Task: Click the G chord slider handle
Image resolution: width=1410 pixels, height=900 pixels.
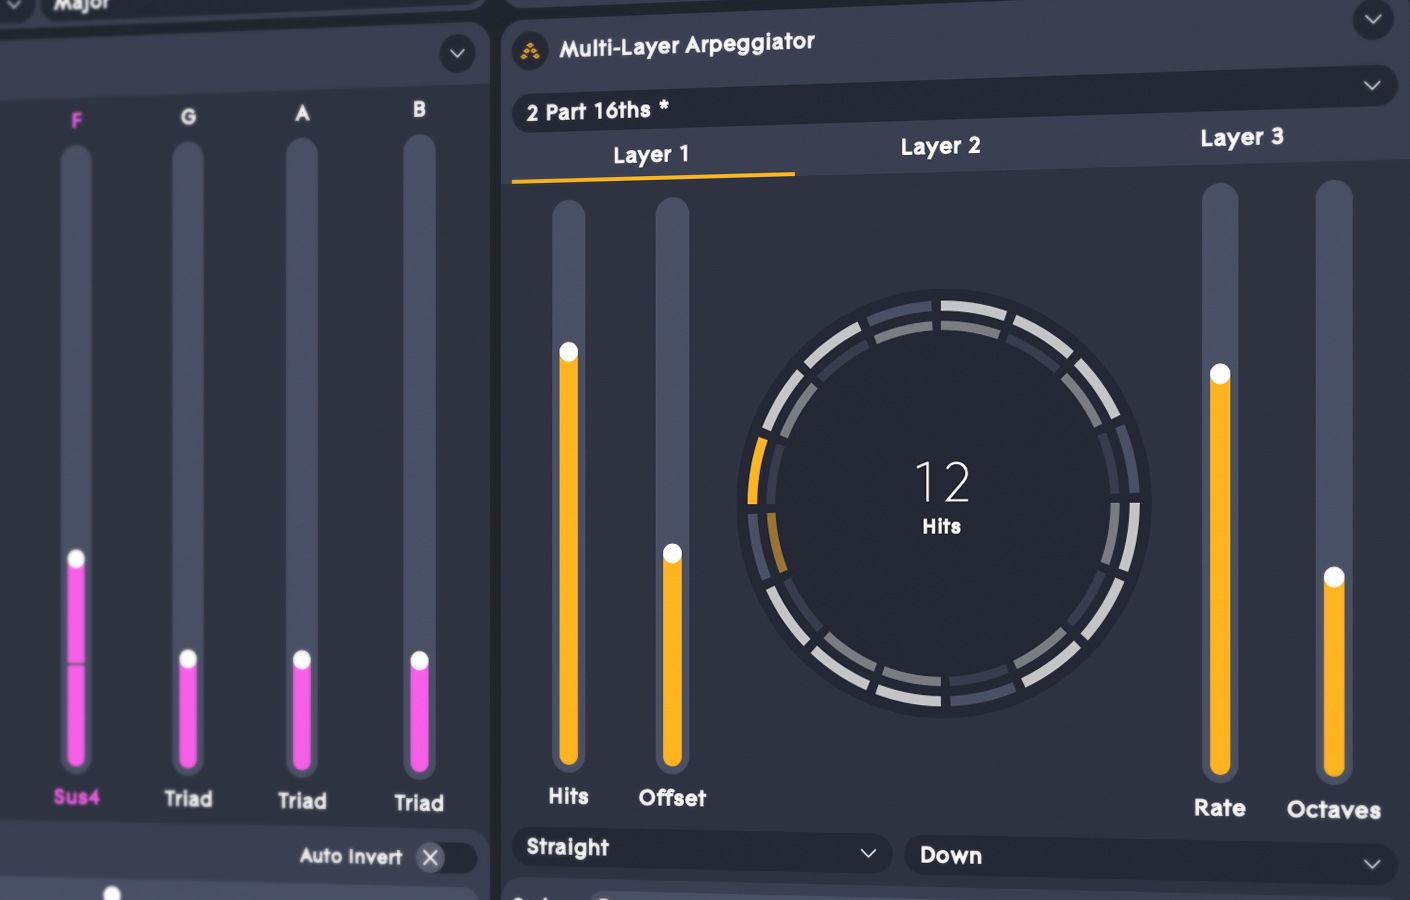Action: pyautogui.click(x=188, y=659)
